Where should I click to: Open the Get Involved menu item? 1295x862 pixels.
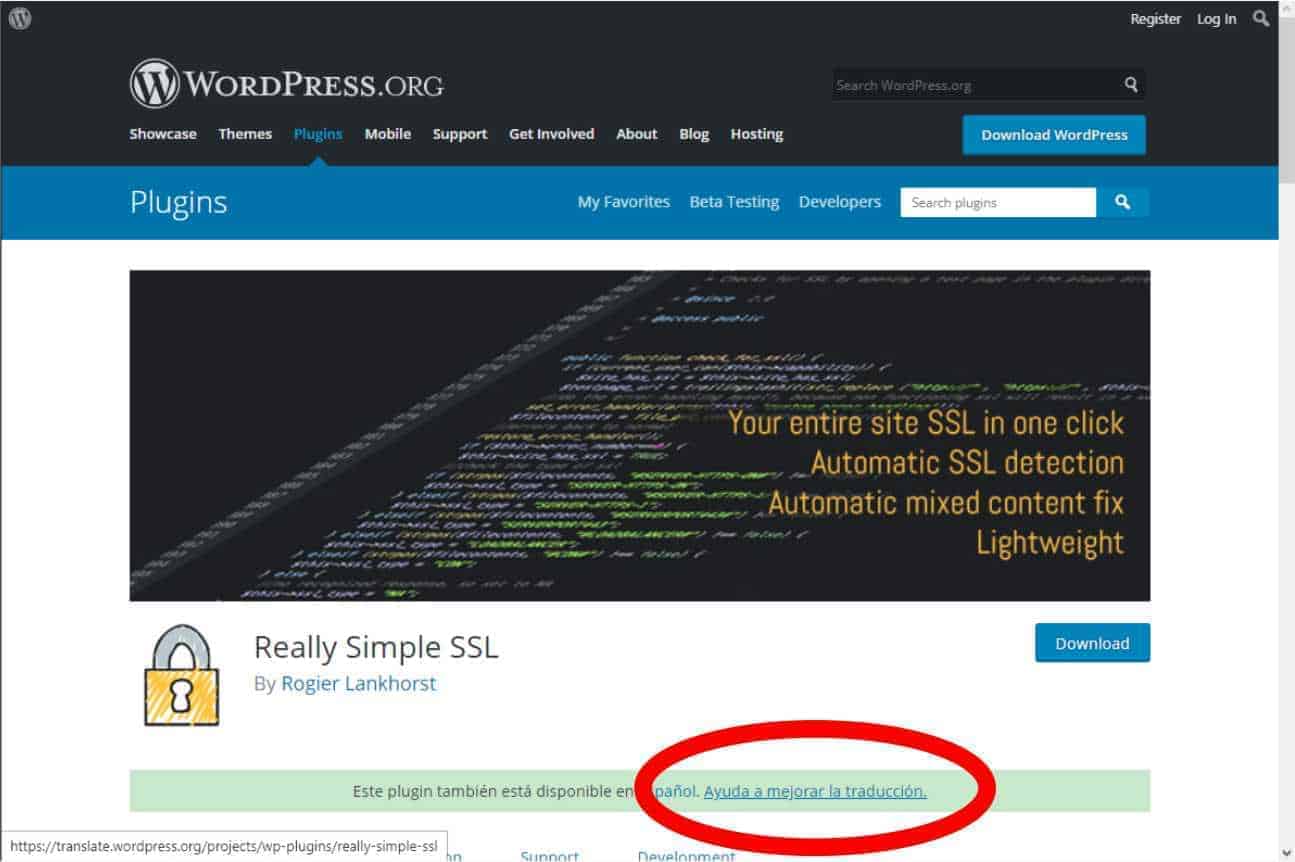[x=551, y=134]
